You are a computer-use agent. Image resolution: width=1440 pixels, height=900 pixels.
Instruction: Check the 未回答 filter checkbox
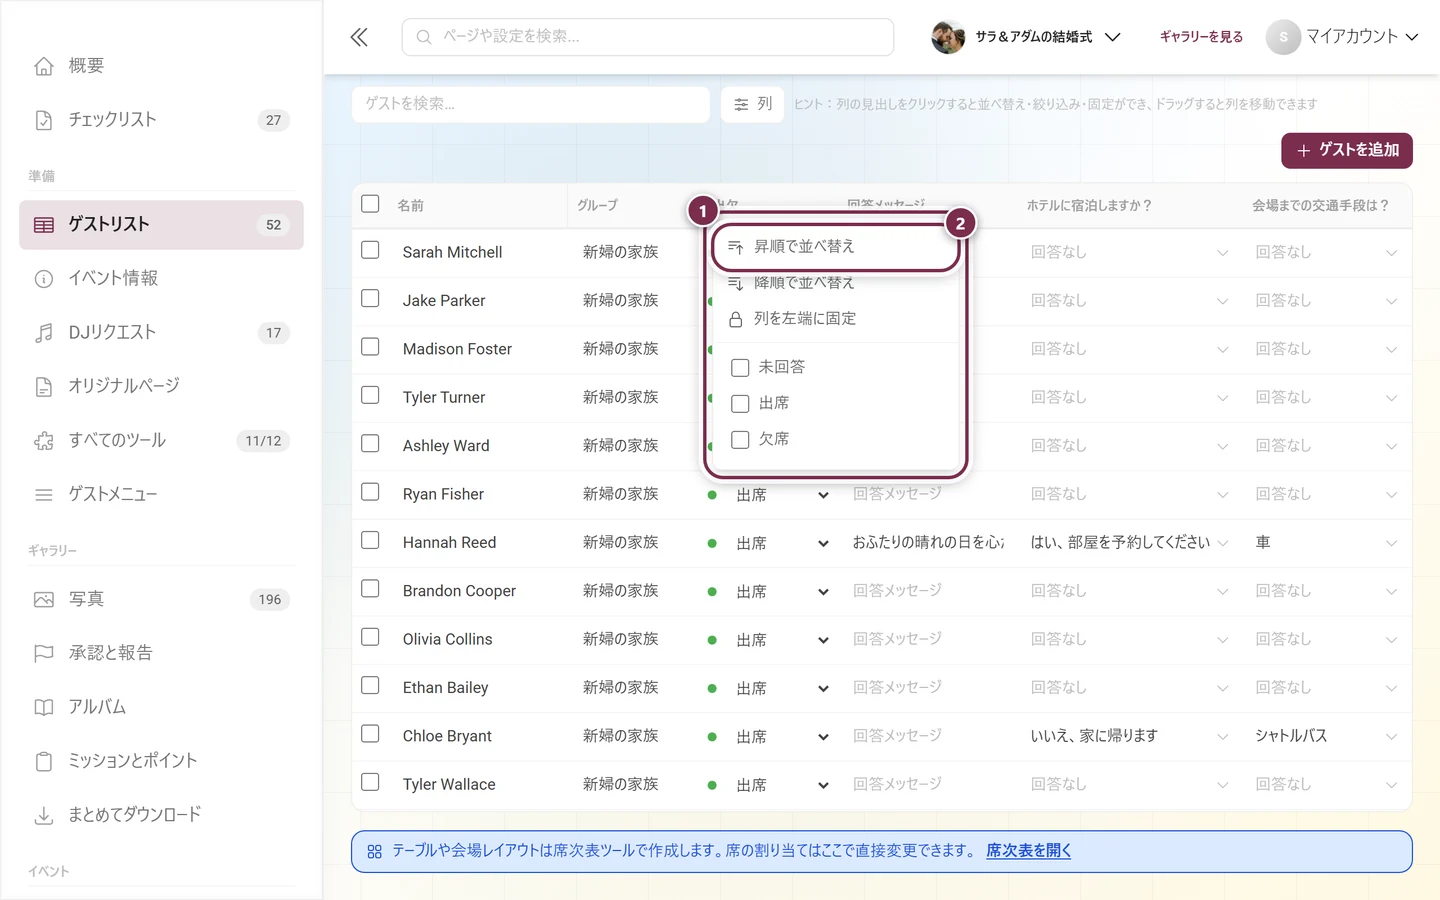(x=740, y=368)
